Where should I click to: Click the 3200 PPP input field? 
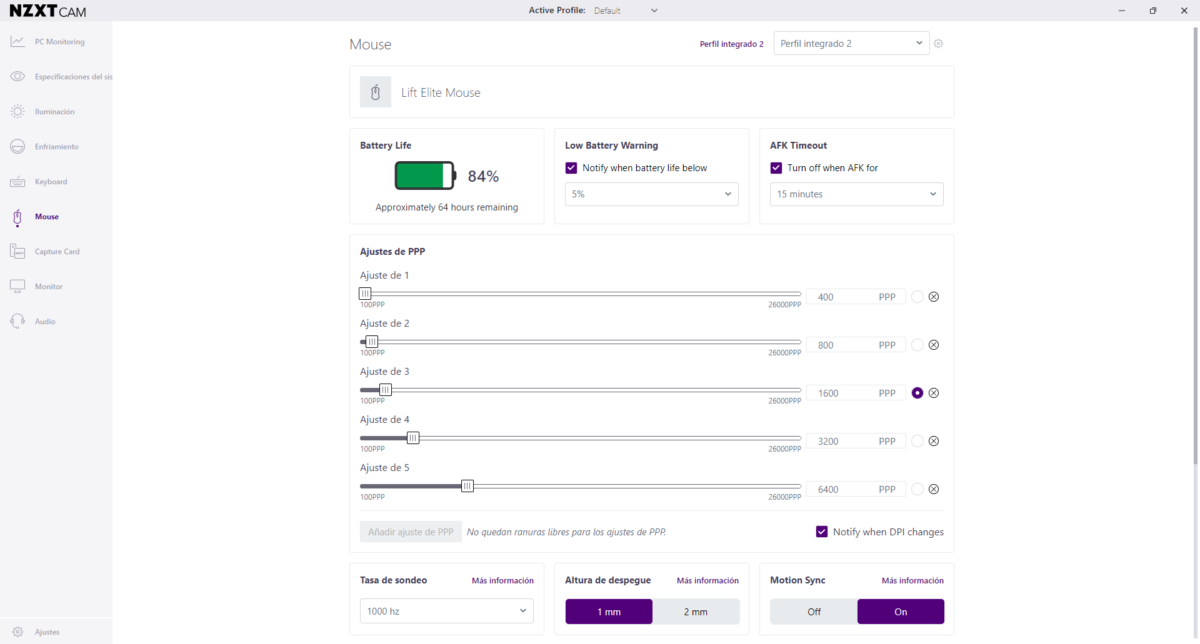coord(855,441)
